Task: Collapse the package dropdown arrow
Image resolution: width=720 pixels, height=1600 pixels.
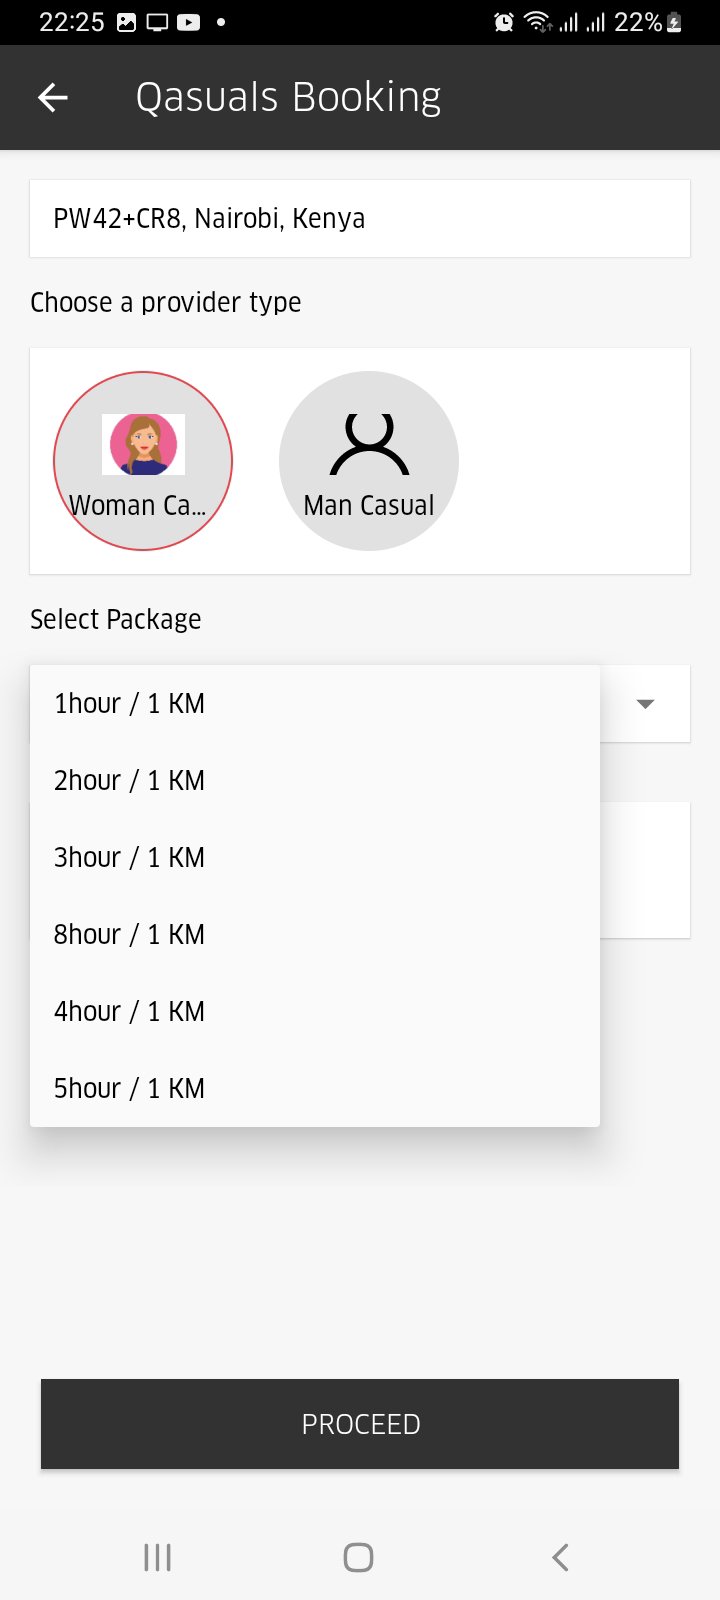Action: [x=646, y=704]
